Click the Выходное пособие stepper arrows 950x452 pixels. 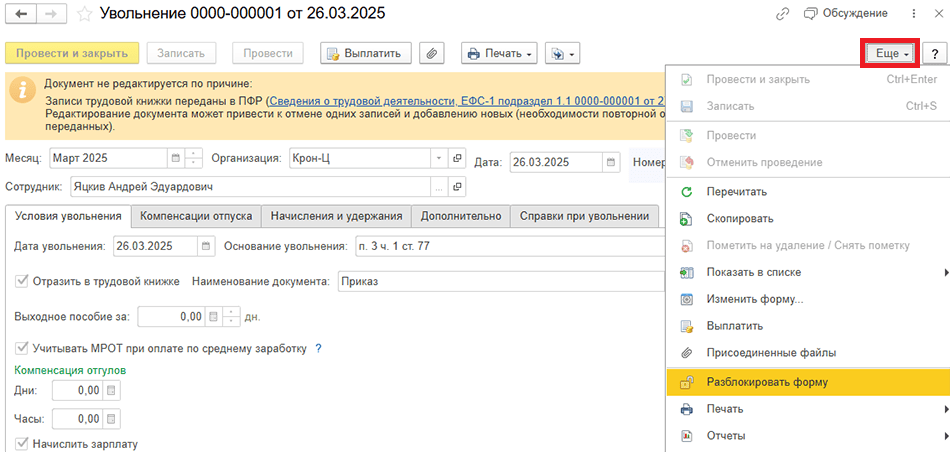(231, 316)
